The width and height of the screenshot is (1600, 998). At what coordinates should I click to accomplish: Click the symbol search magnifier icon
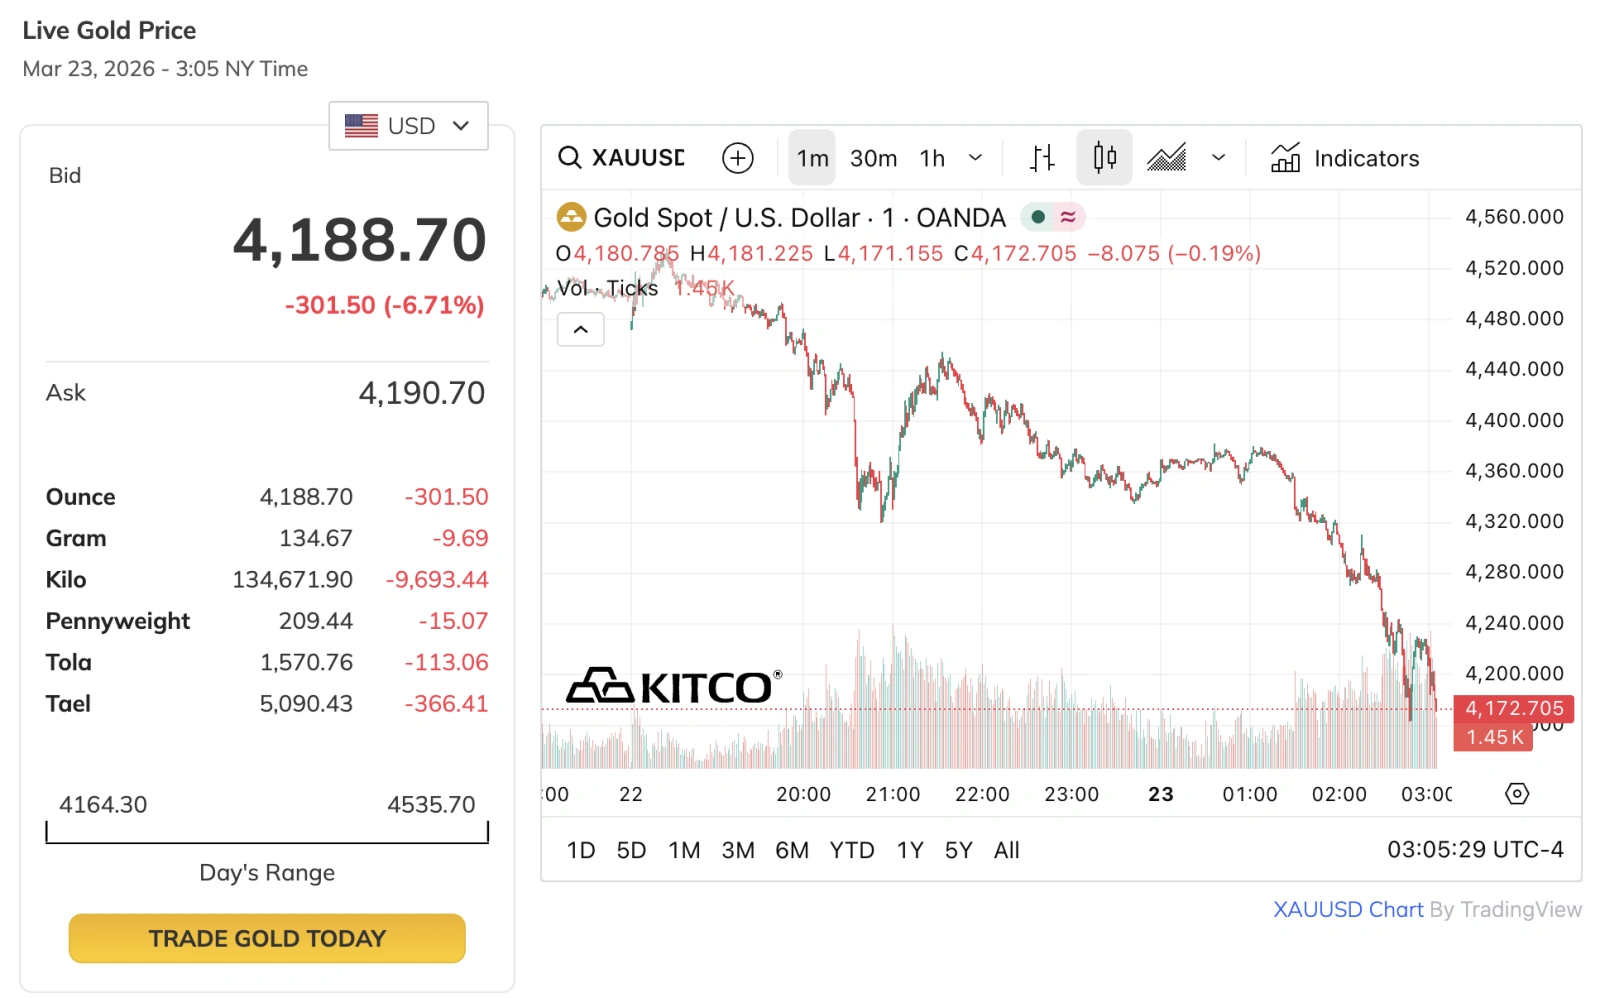click(x=569, y=158)
